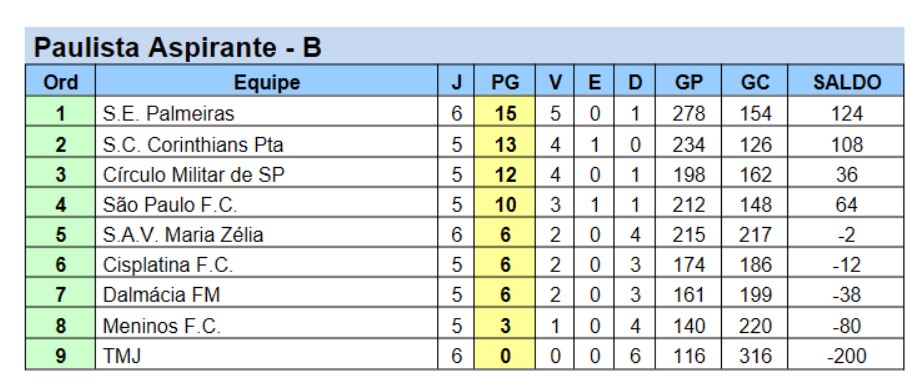This screenshot has width=921, height=392.
Task: Select the green rank 9 cell
Action: [60, 355]
